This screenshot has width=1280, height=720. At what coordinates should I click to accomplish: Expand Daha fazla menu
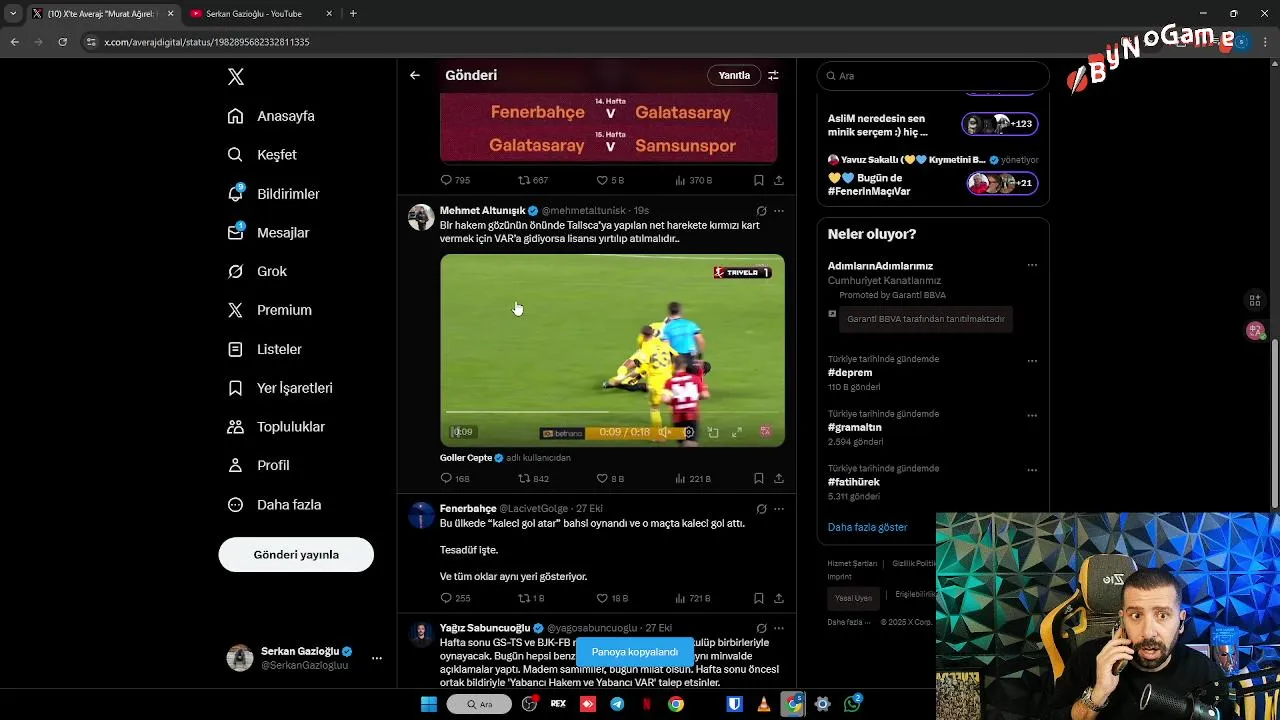pyautogui.click(x=274, y=505)
